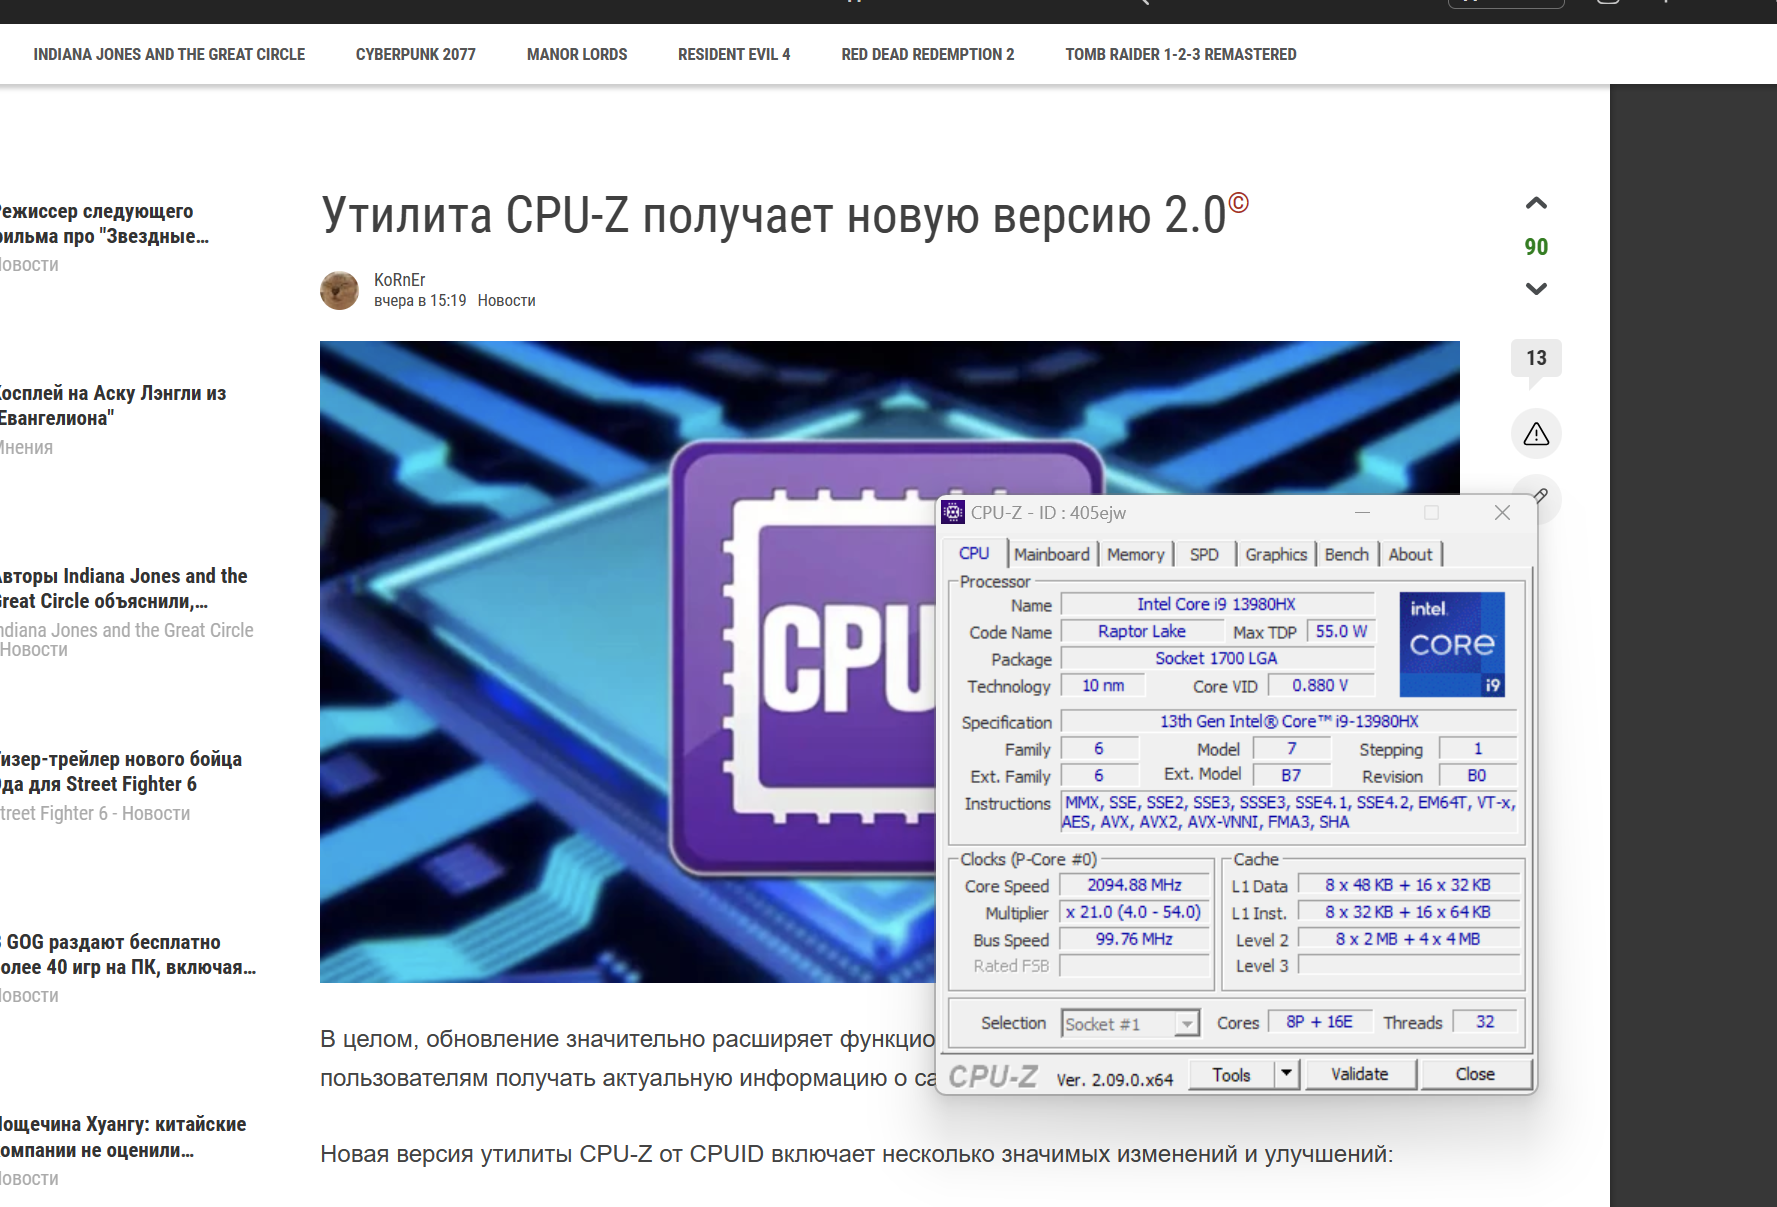Open the Red Dead Redemption 2 nav link
The height and width of the screenshot is (1207, 1777).
928,54
